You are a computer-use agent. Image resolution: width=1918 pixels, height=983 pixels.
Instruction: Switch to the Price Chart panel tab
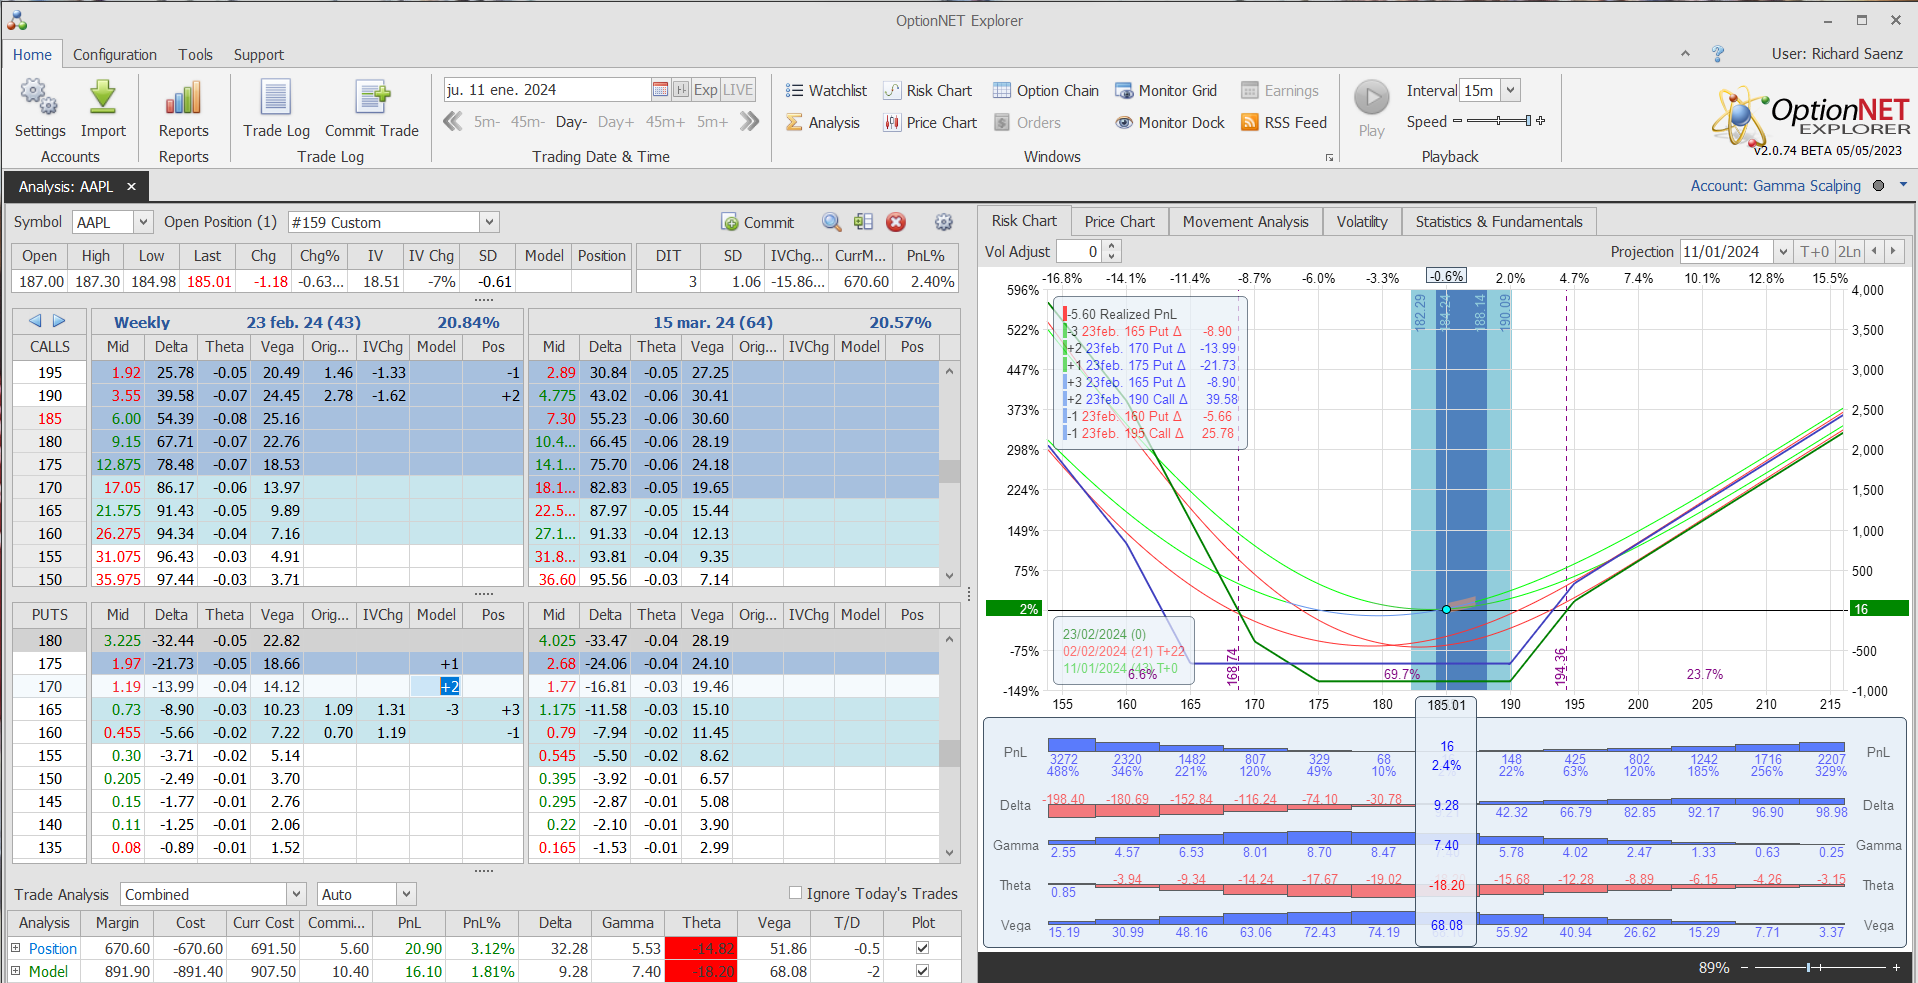[1119, 222]
